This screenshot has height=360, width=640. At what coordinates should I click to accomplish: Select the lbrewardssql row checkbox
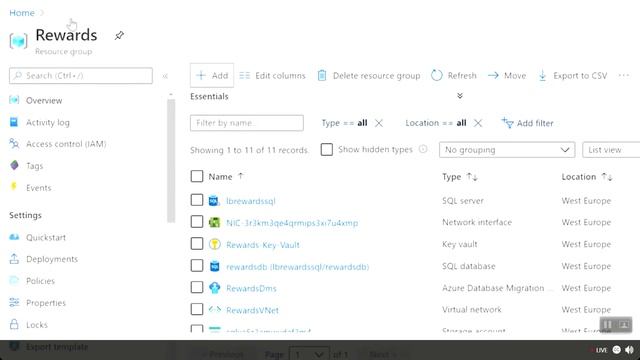[197, 200]
